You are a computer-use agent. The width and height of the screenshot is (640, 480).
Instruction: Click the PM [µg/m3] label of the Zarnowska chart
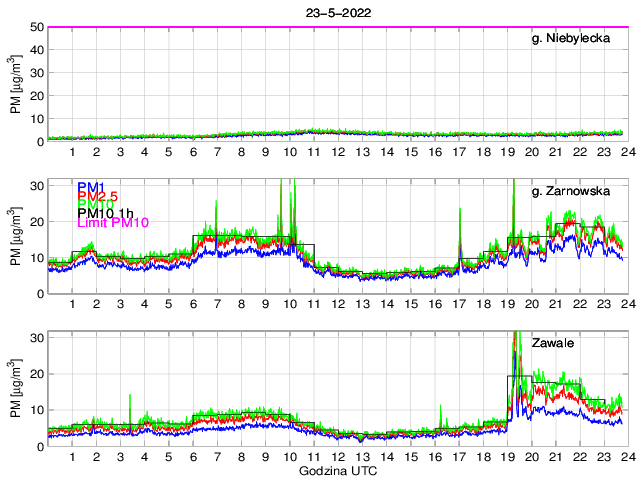point(15,236)
